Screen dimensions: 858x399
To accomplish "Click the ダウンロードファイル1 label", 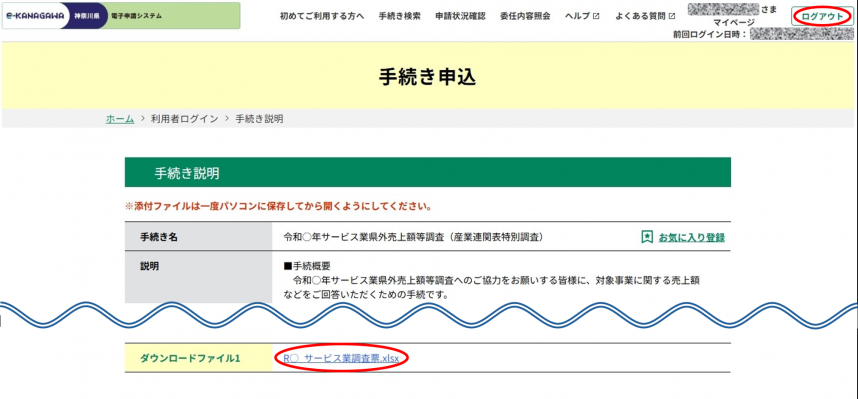I will click(x=190, y=358).
